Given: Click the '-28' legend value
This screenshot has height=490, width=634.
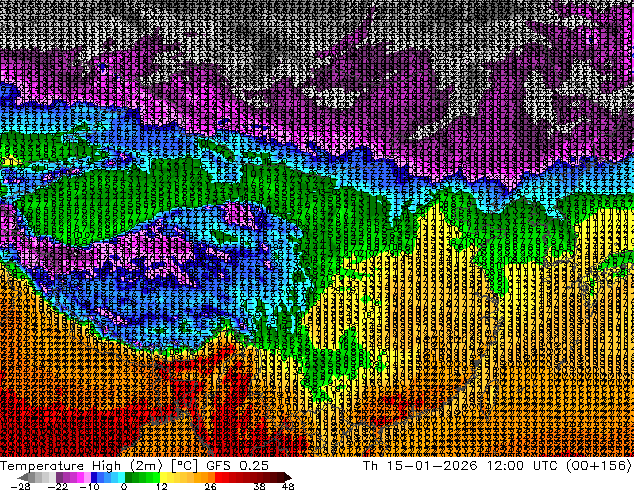Looking at the screenshot, I should click(x=20, y=486).
